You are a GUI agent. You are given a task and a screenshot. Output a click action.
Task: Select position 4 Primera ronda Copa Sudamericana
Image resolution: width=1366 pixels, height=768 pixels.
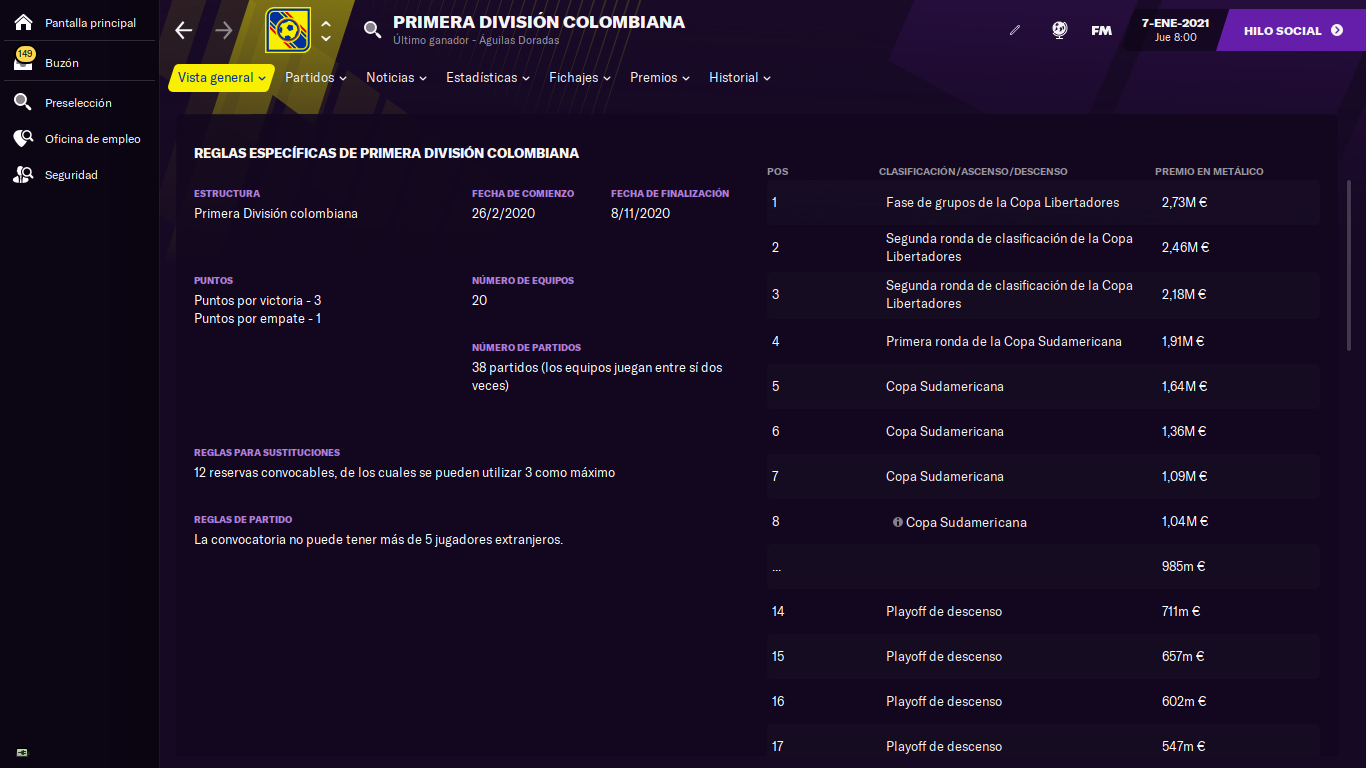1043,342
